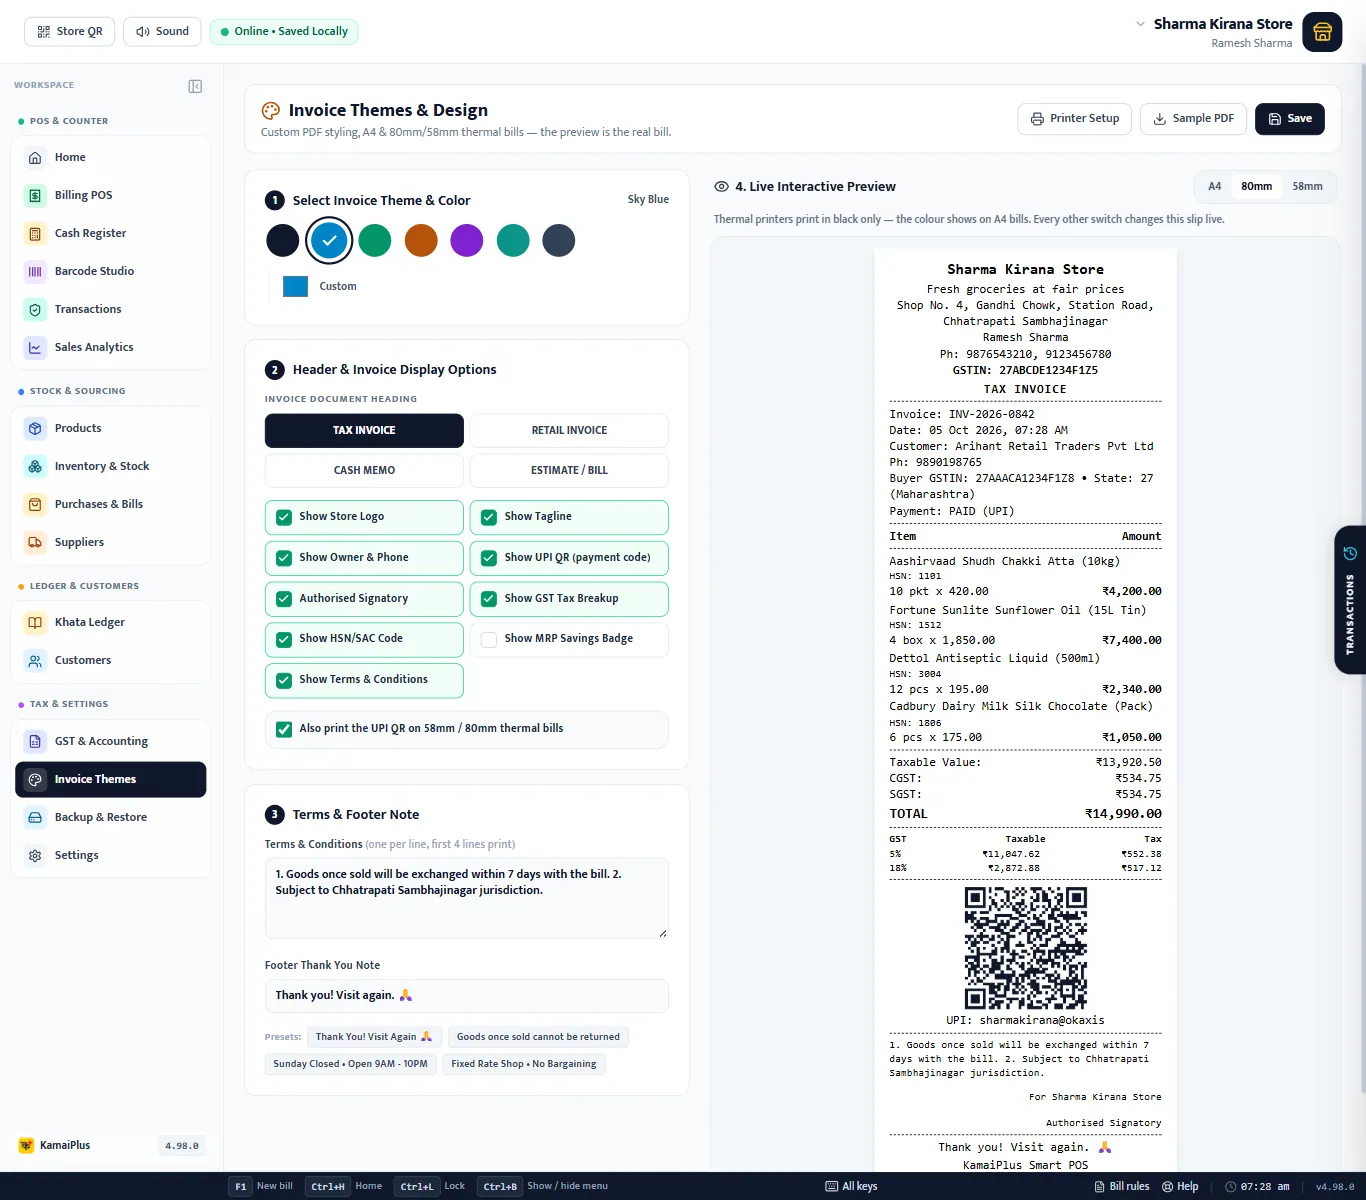Open GST & Accounting icon
The image size is (1366, 1200).
(35, 741)
